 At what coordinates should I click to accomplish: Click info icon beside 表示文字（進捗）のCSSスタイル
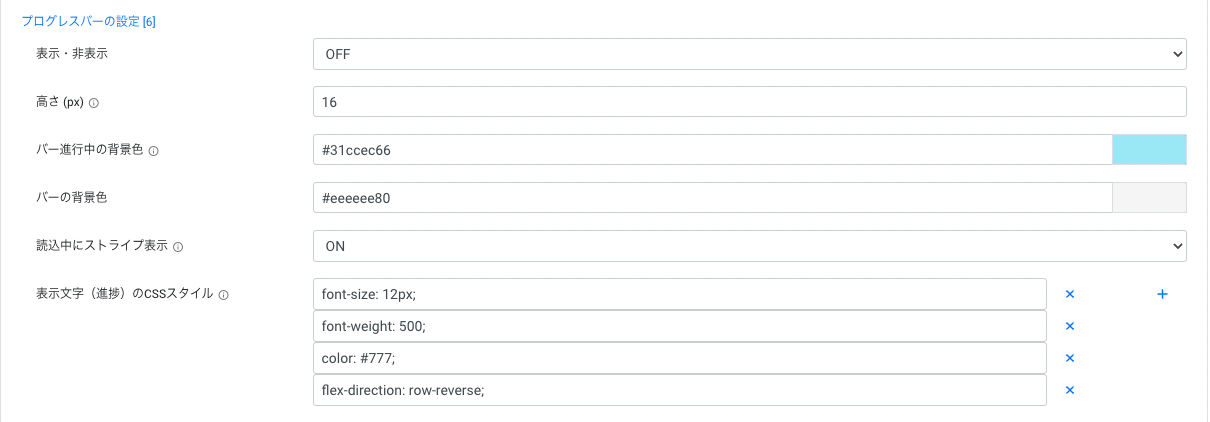pyautogui.click(x=223, y=295)
